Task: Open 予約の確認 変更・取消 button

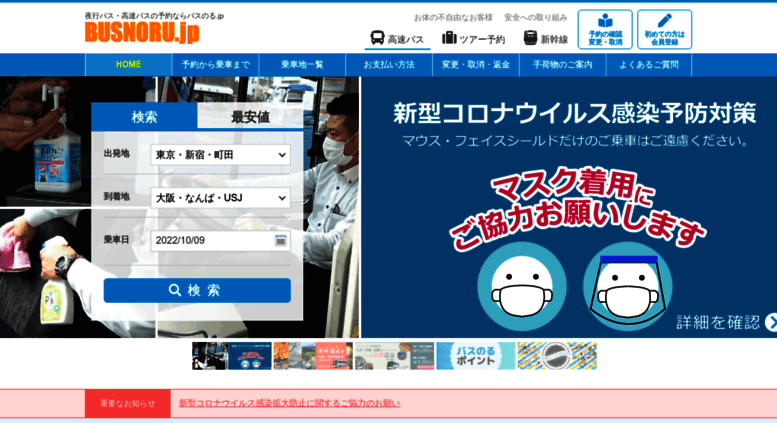Action: click(605, 29)
